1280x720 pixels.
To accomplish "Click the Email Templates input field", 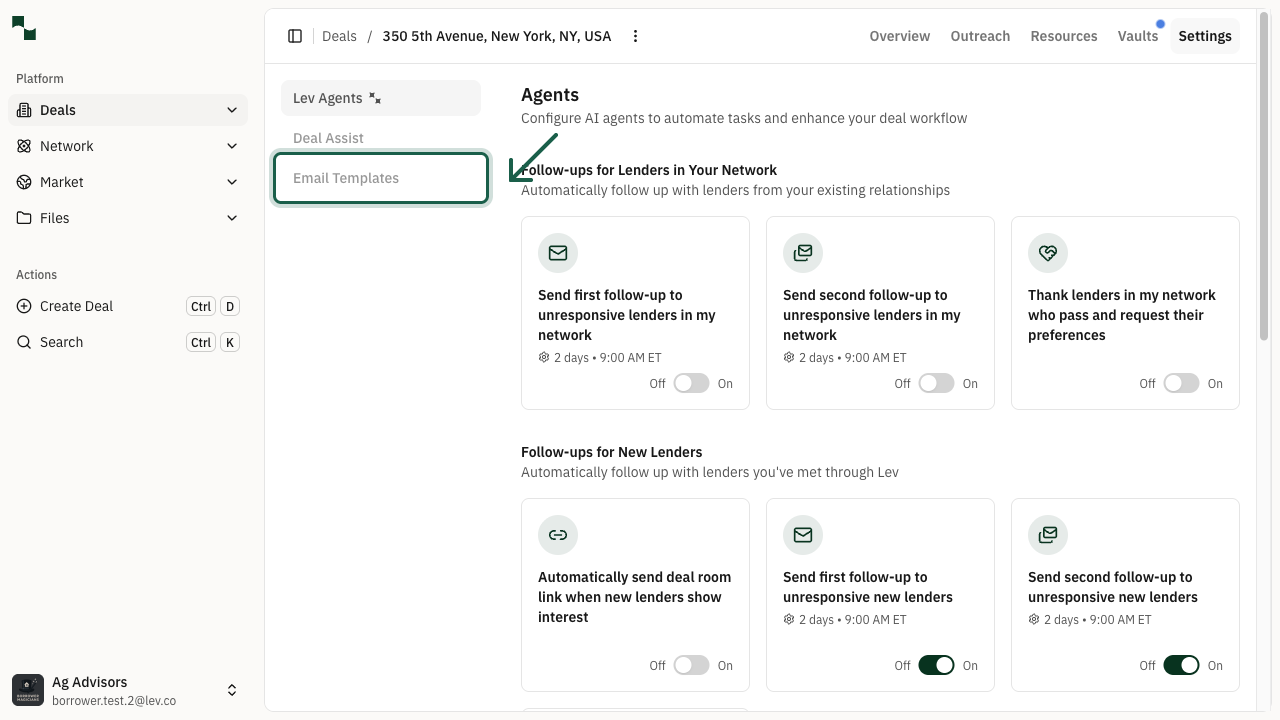I will pyautogui.click(x=380, y=178).
